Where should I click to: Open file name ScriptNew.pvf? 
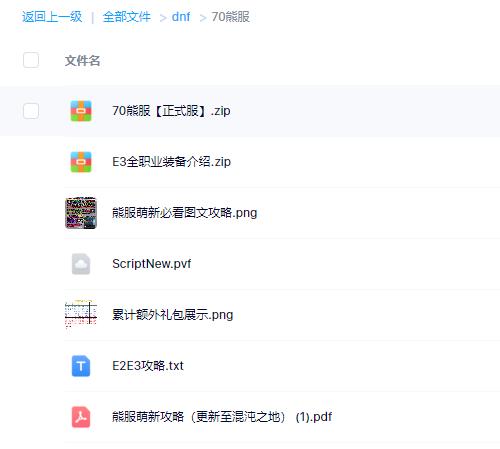[x=152, y=264]
